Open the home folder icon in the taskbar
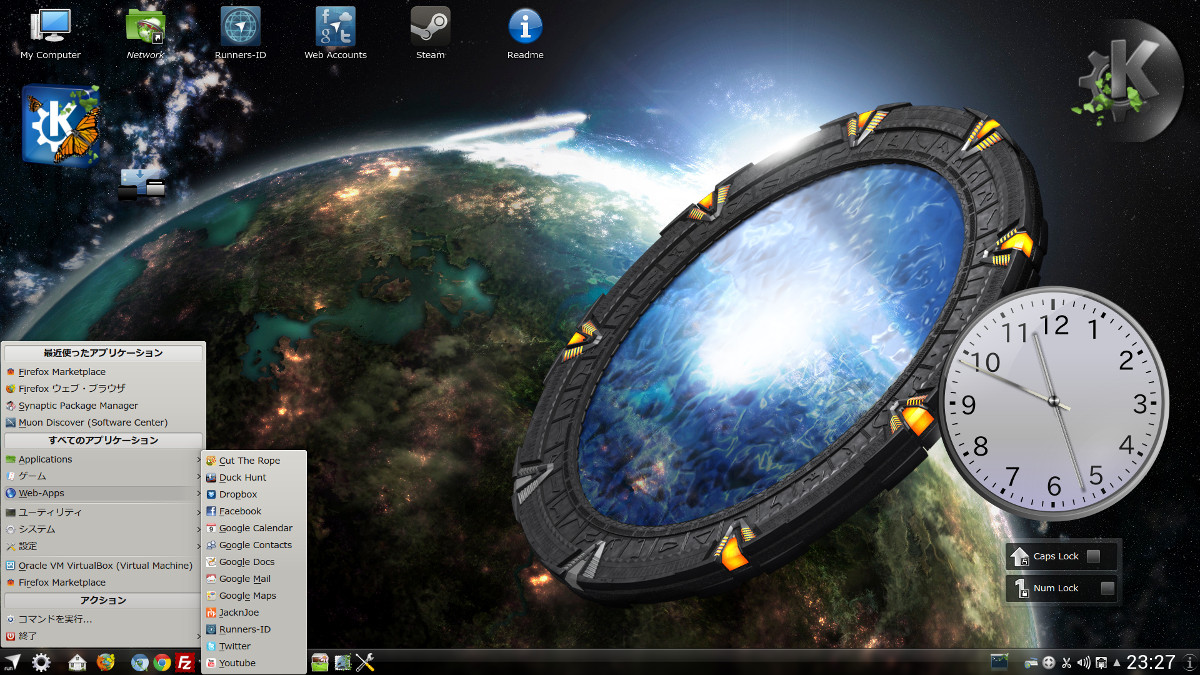The image size is (1200, 675). coord(78,662)
